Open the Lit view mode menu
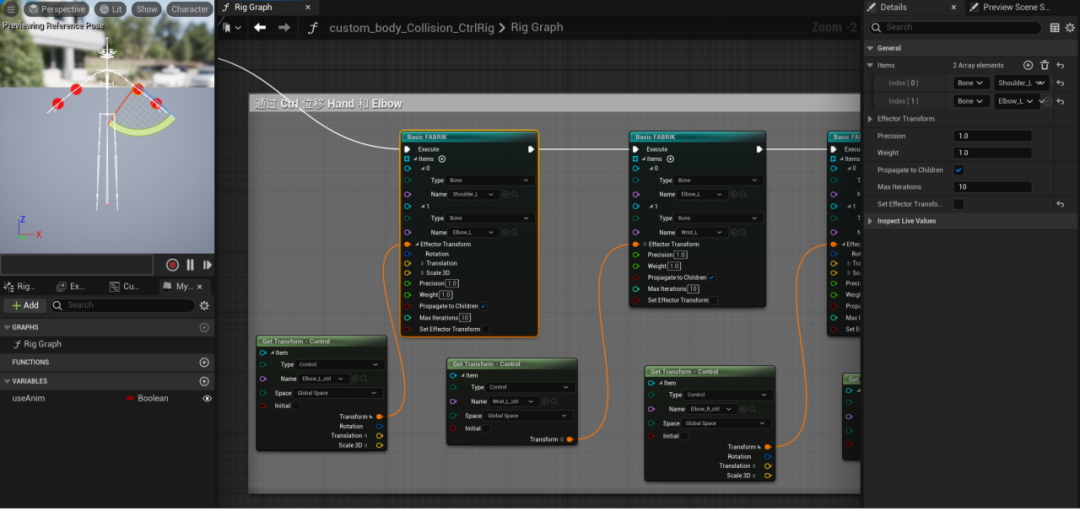This screenshot has width=1080, height=511. click(111, 9)
